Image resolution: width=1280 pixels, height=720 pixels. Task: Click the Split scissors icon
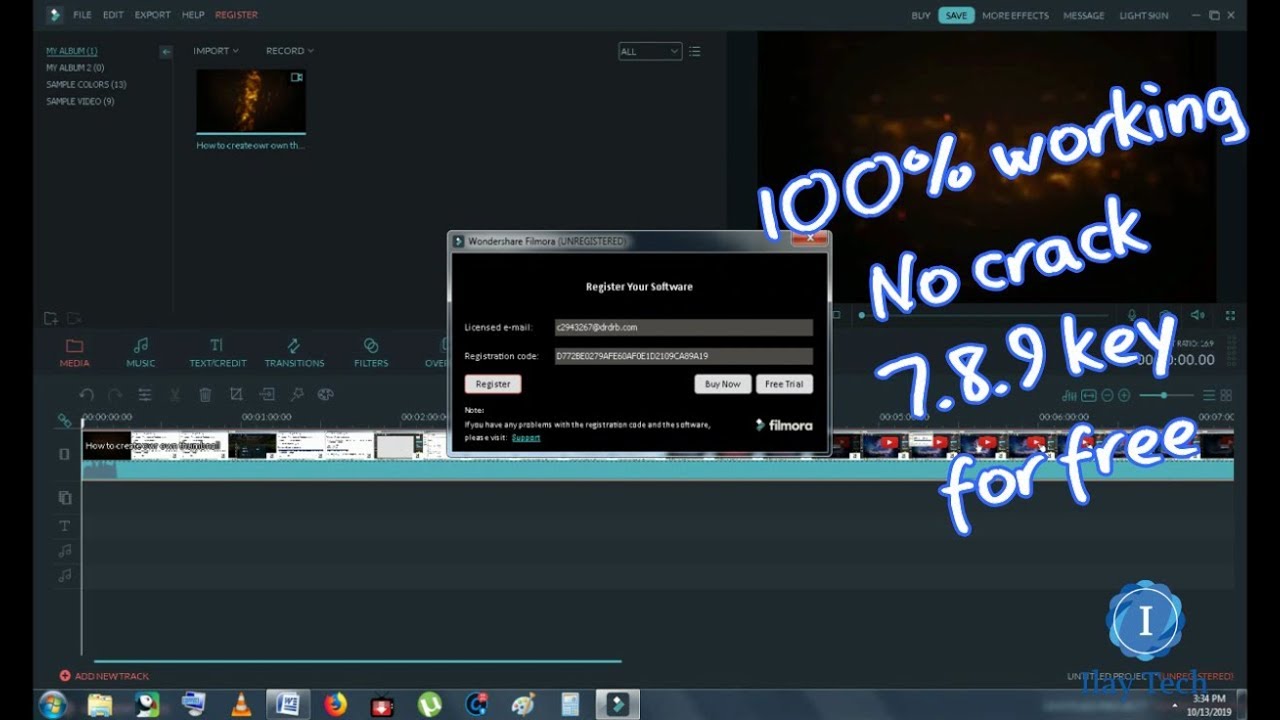(175, 395)
